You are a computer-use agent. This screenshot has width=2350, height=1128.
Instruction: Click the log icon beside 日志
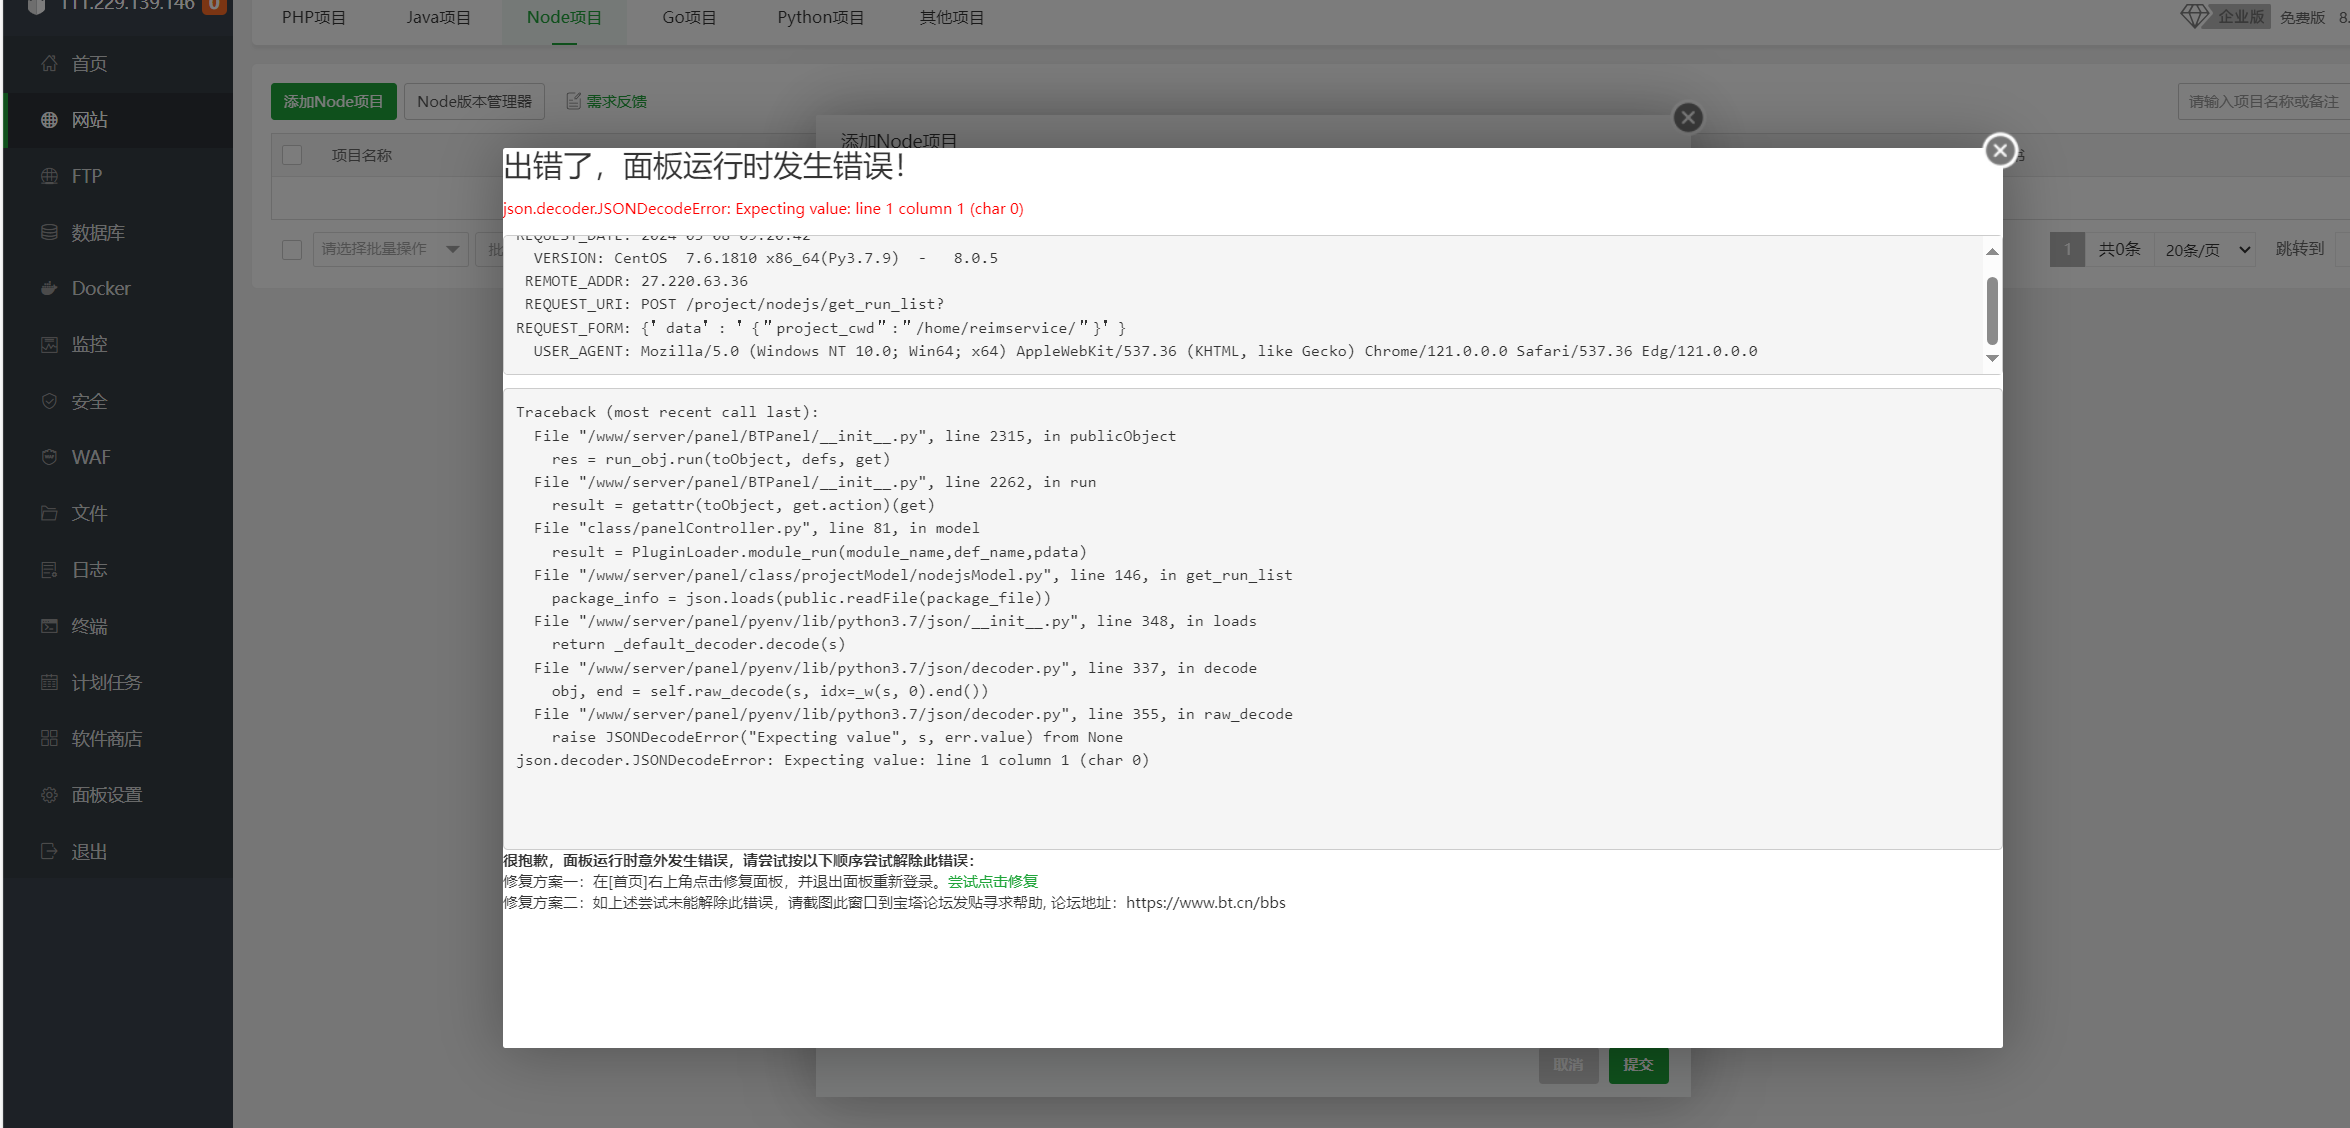click(x=49, y=569)
